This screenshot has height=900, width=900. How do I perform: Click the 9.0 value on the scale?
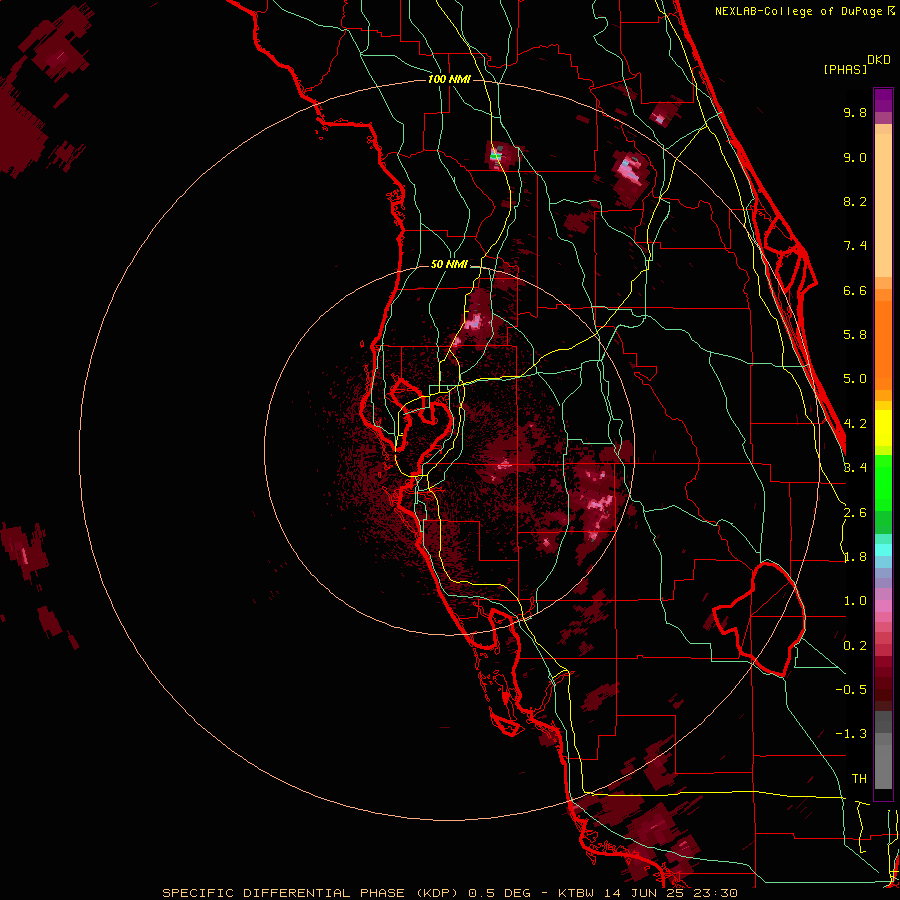(x=855, y=157)
